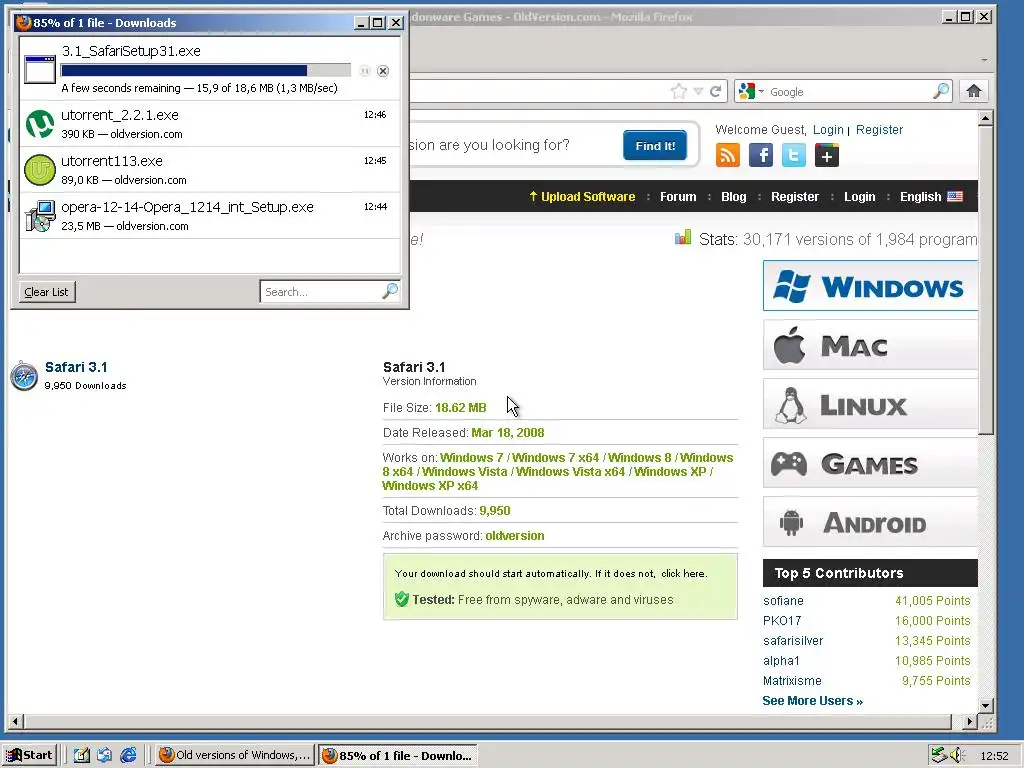Image resolution: width=1024 pixels, height=768 pixels.
Task: Click the scroll down arrow of the page
Action: coord(986,705)
